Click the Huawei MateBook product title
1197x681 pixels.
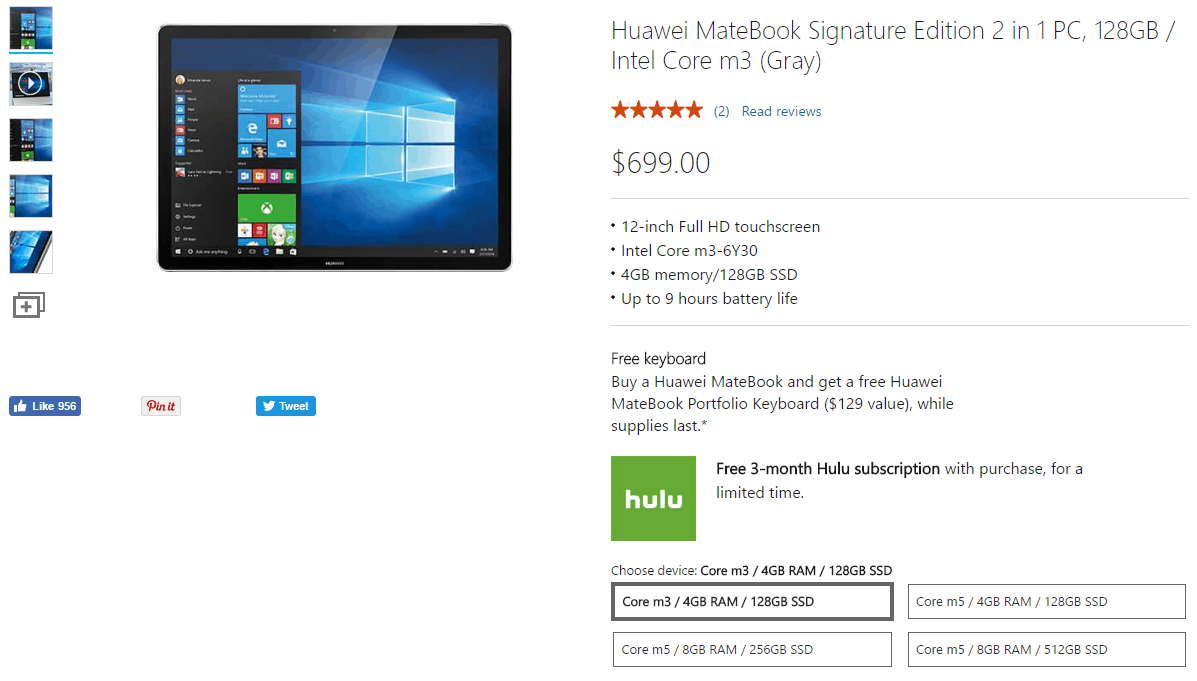pyautogui.click(x=893, y=45)
